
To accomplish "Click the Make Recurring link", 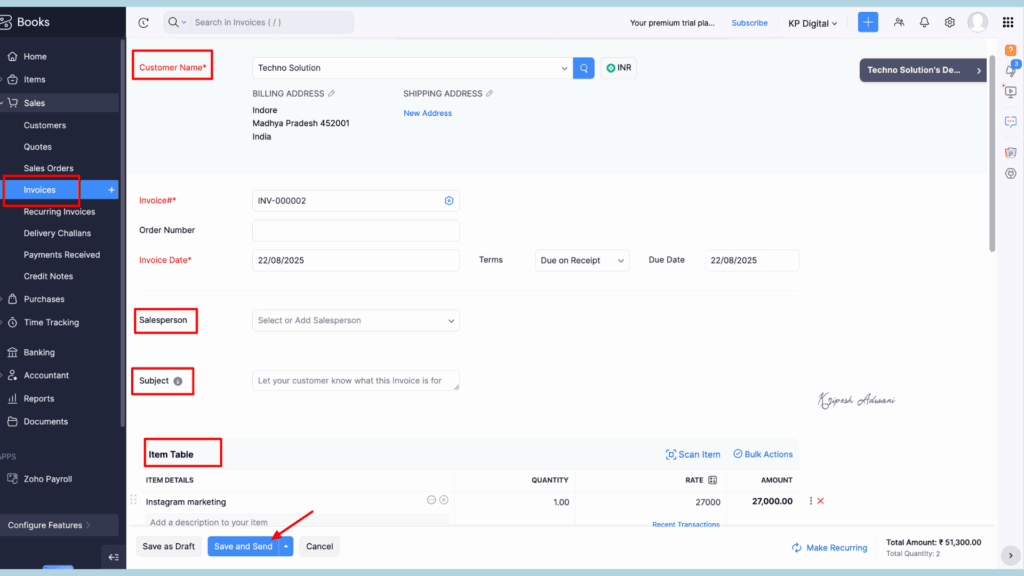I will (828, 548).
